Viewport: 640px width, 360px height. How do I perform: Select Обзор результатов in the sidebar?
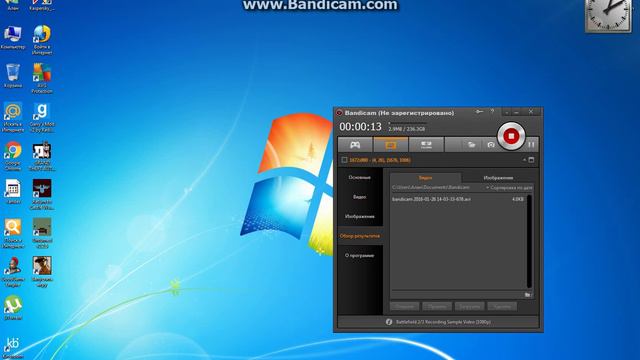(360, 236)
